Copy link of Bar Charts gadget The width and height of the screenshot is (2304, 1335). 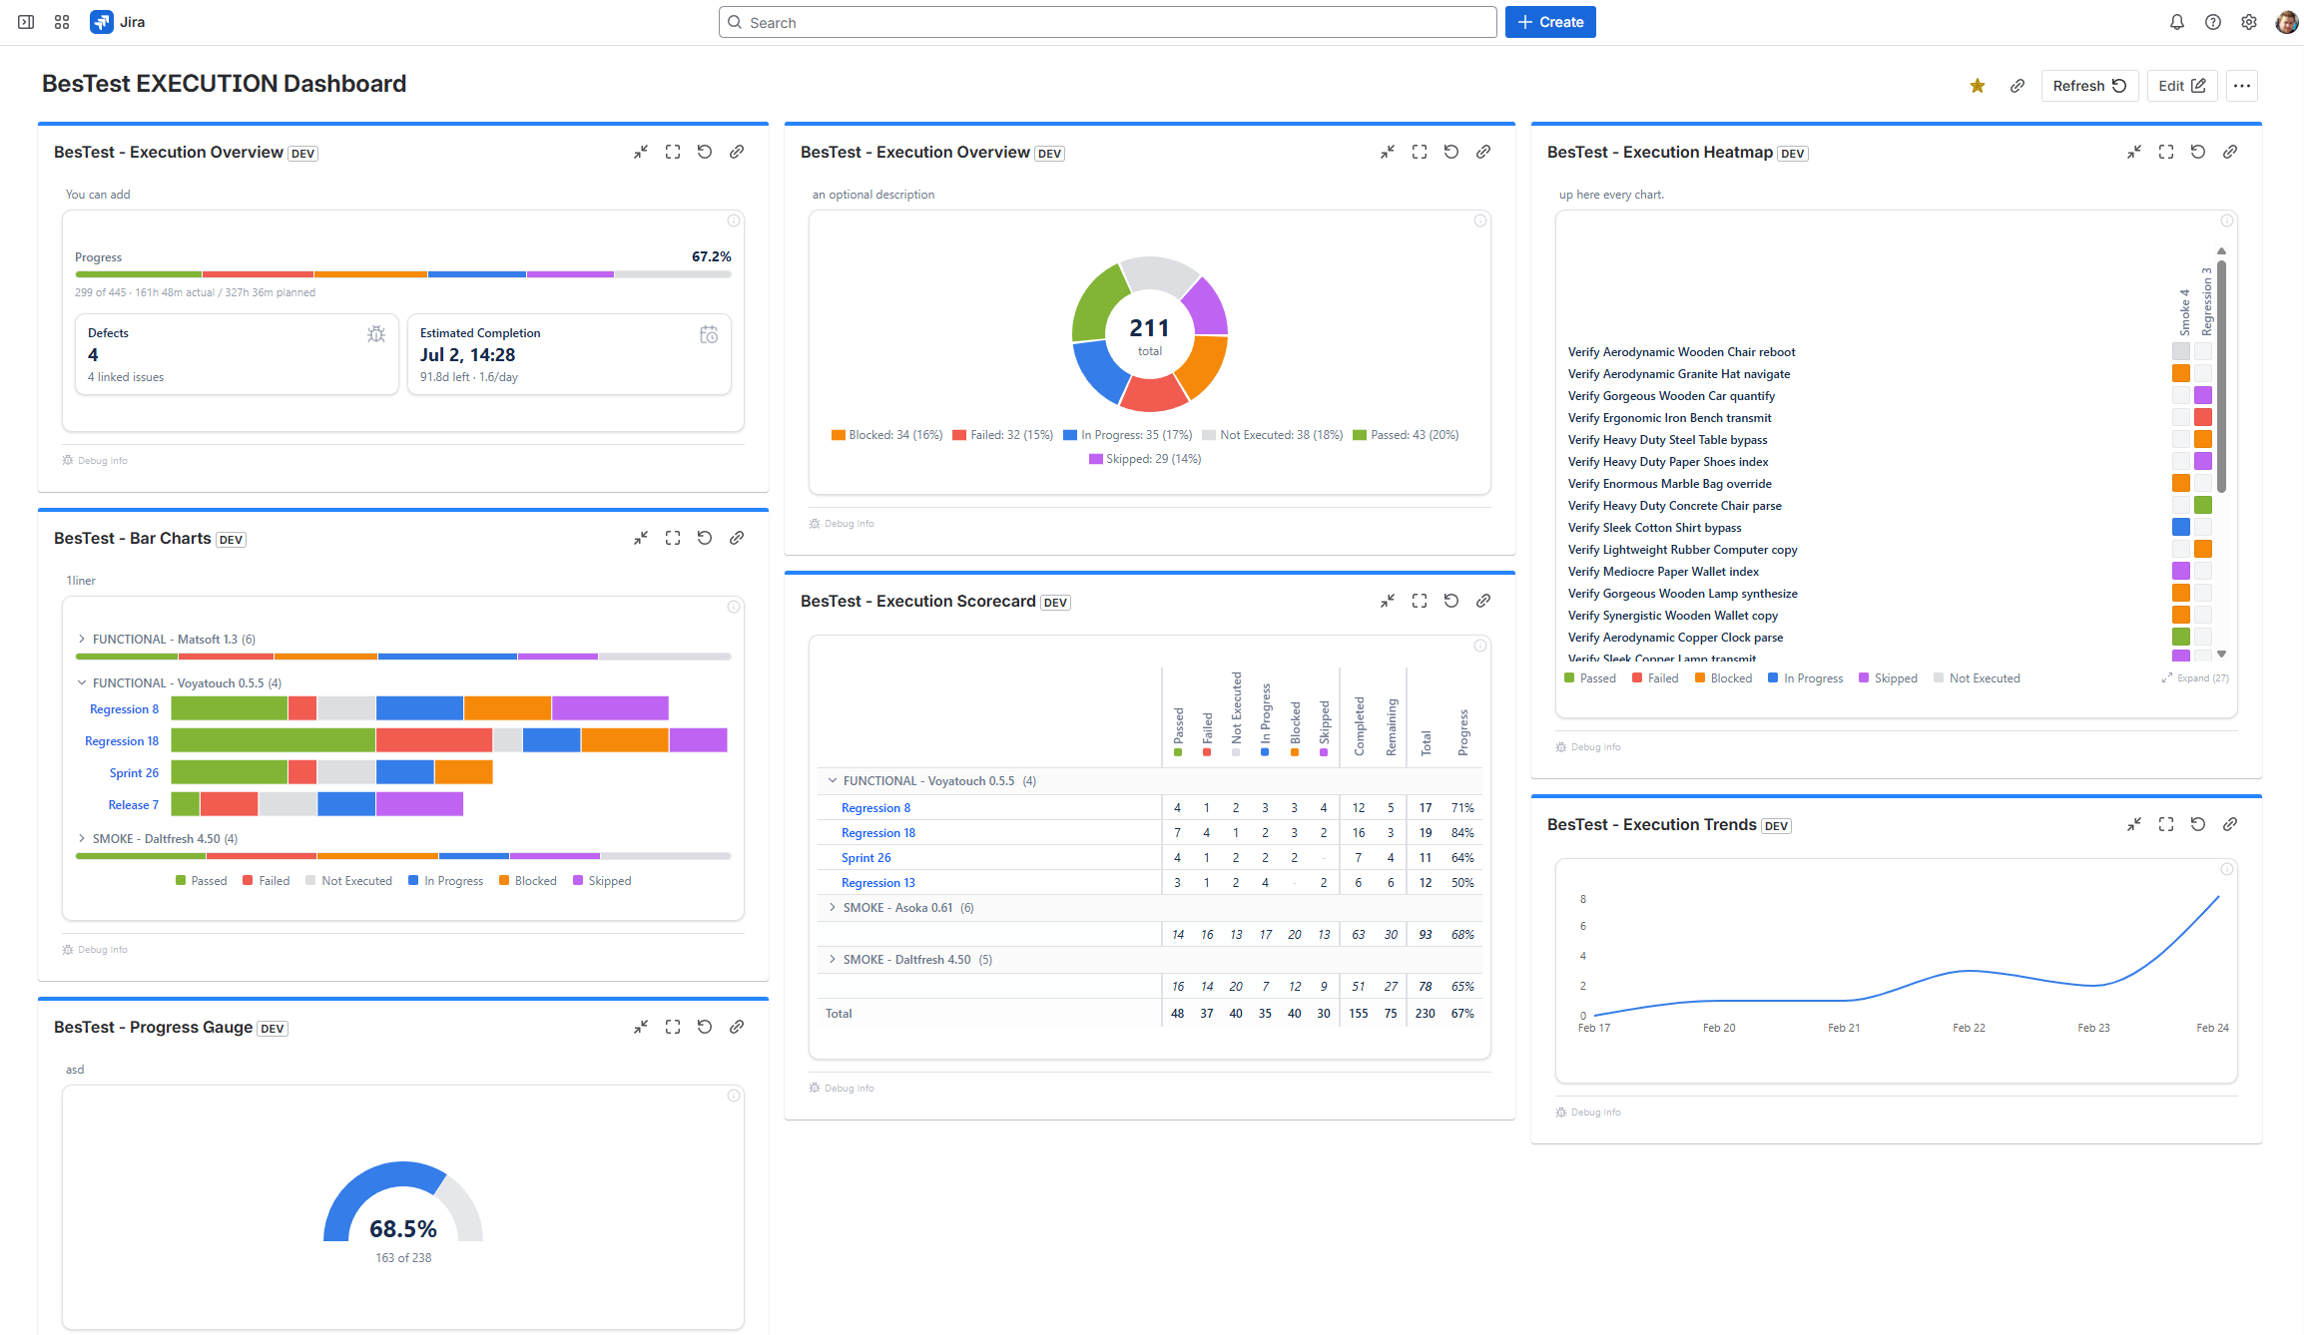click(x=737, y=538)
